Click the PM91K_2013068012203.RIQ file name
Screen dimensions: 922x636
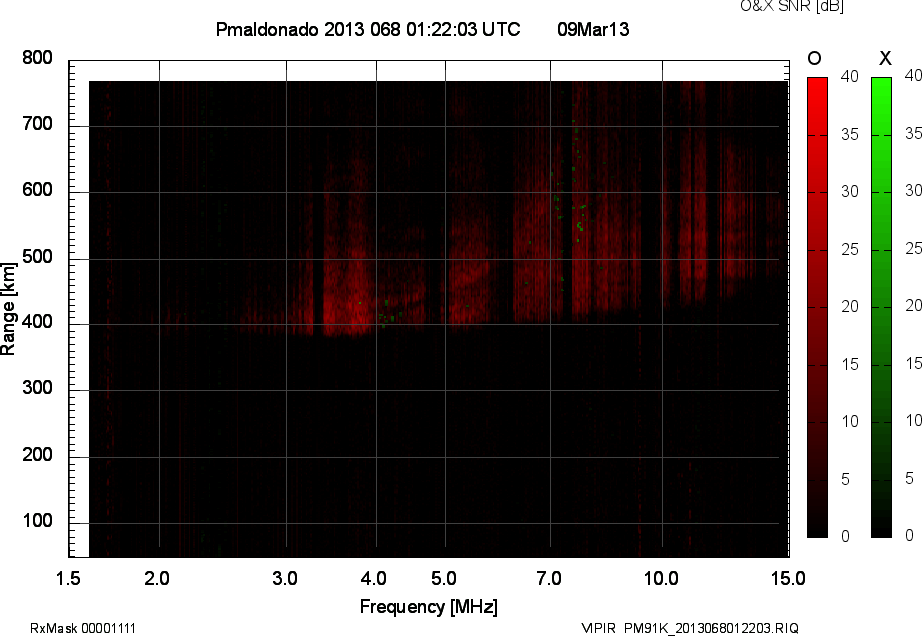pos(711,628)
